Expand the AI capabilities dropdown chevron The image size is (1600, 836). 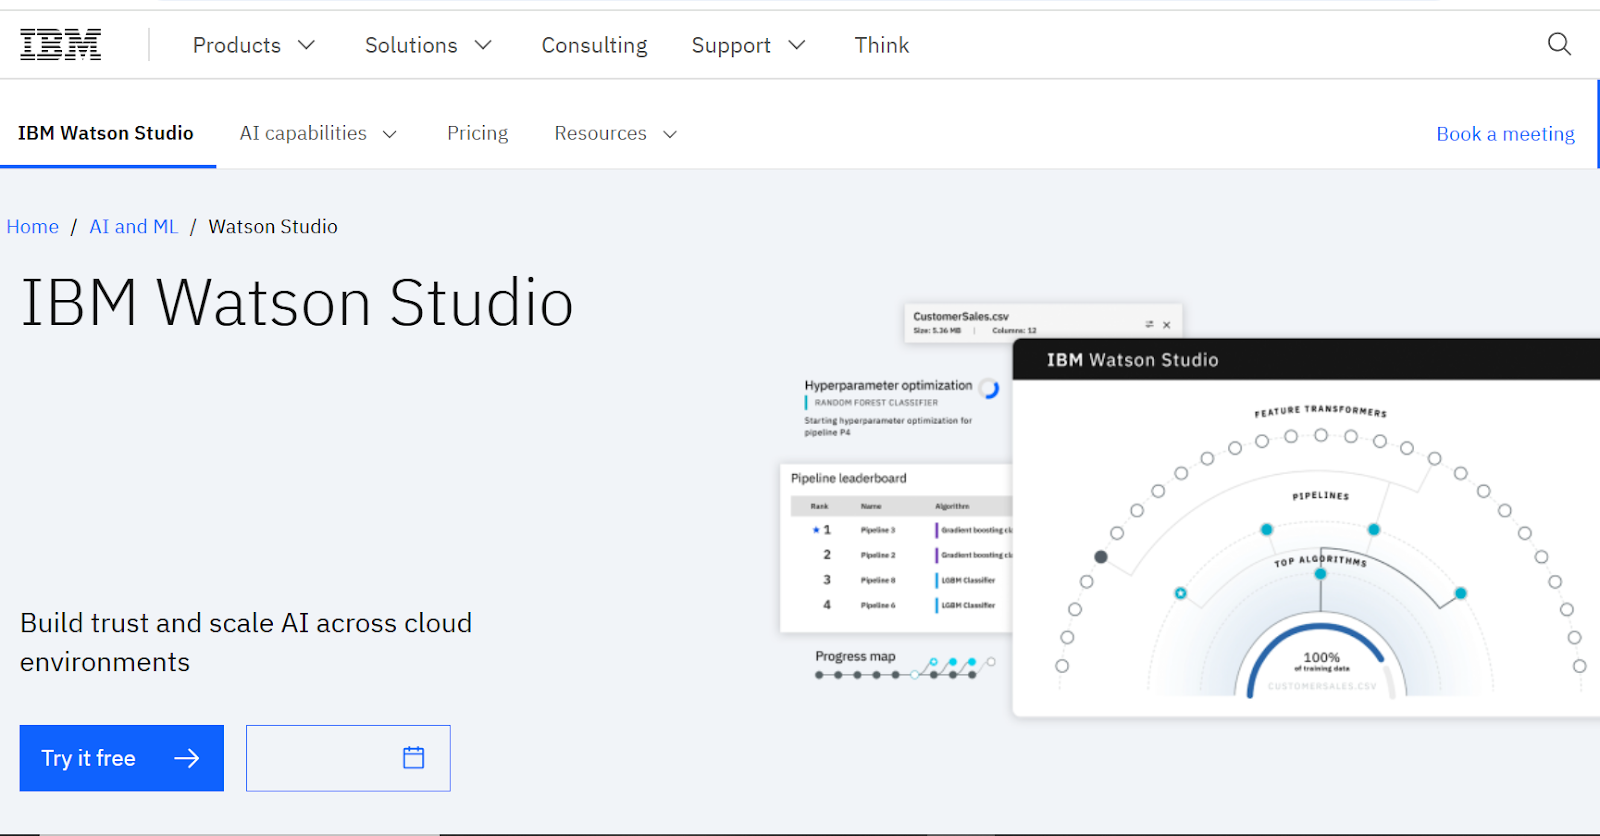click(390, 134)
